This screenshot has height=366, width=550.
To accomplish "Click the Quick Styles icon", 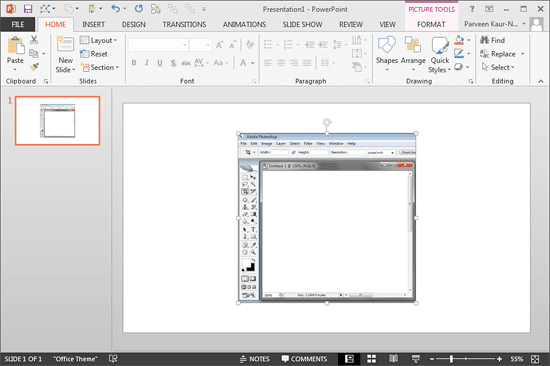I will click(x=440, y=46).
